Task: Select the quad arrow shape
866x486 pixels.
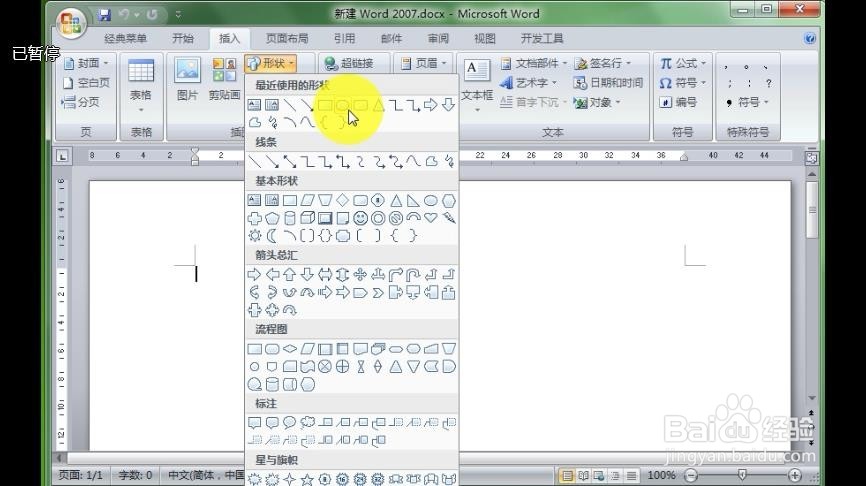Action: pyautogui.click(x=360, y=274)
